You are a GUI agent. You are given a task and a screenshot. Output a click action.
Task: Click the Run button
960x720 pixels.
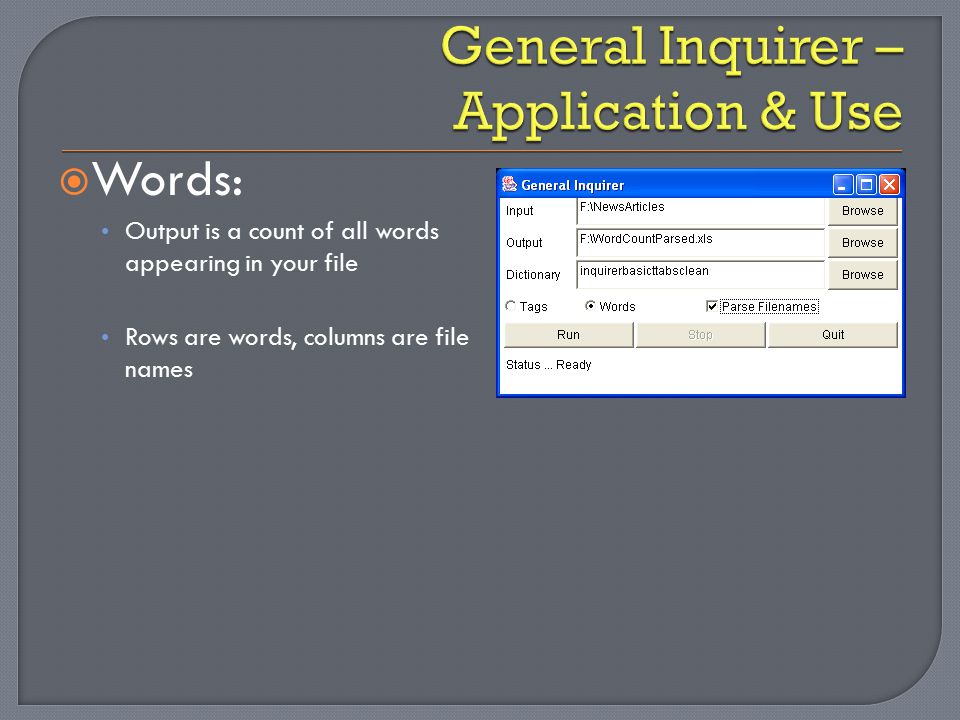tap(568, 335)
